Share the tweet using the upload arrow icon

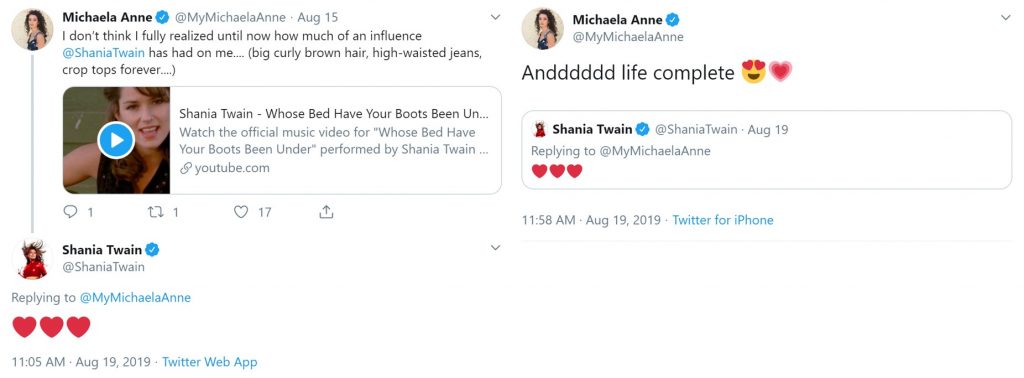pyautogui.click(x=326, y=212)
